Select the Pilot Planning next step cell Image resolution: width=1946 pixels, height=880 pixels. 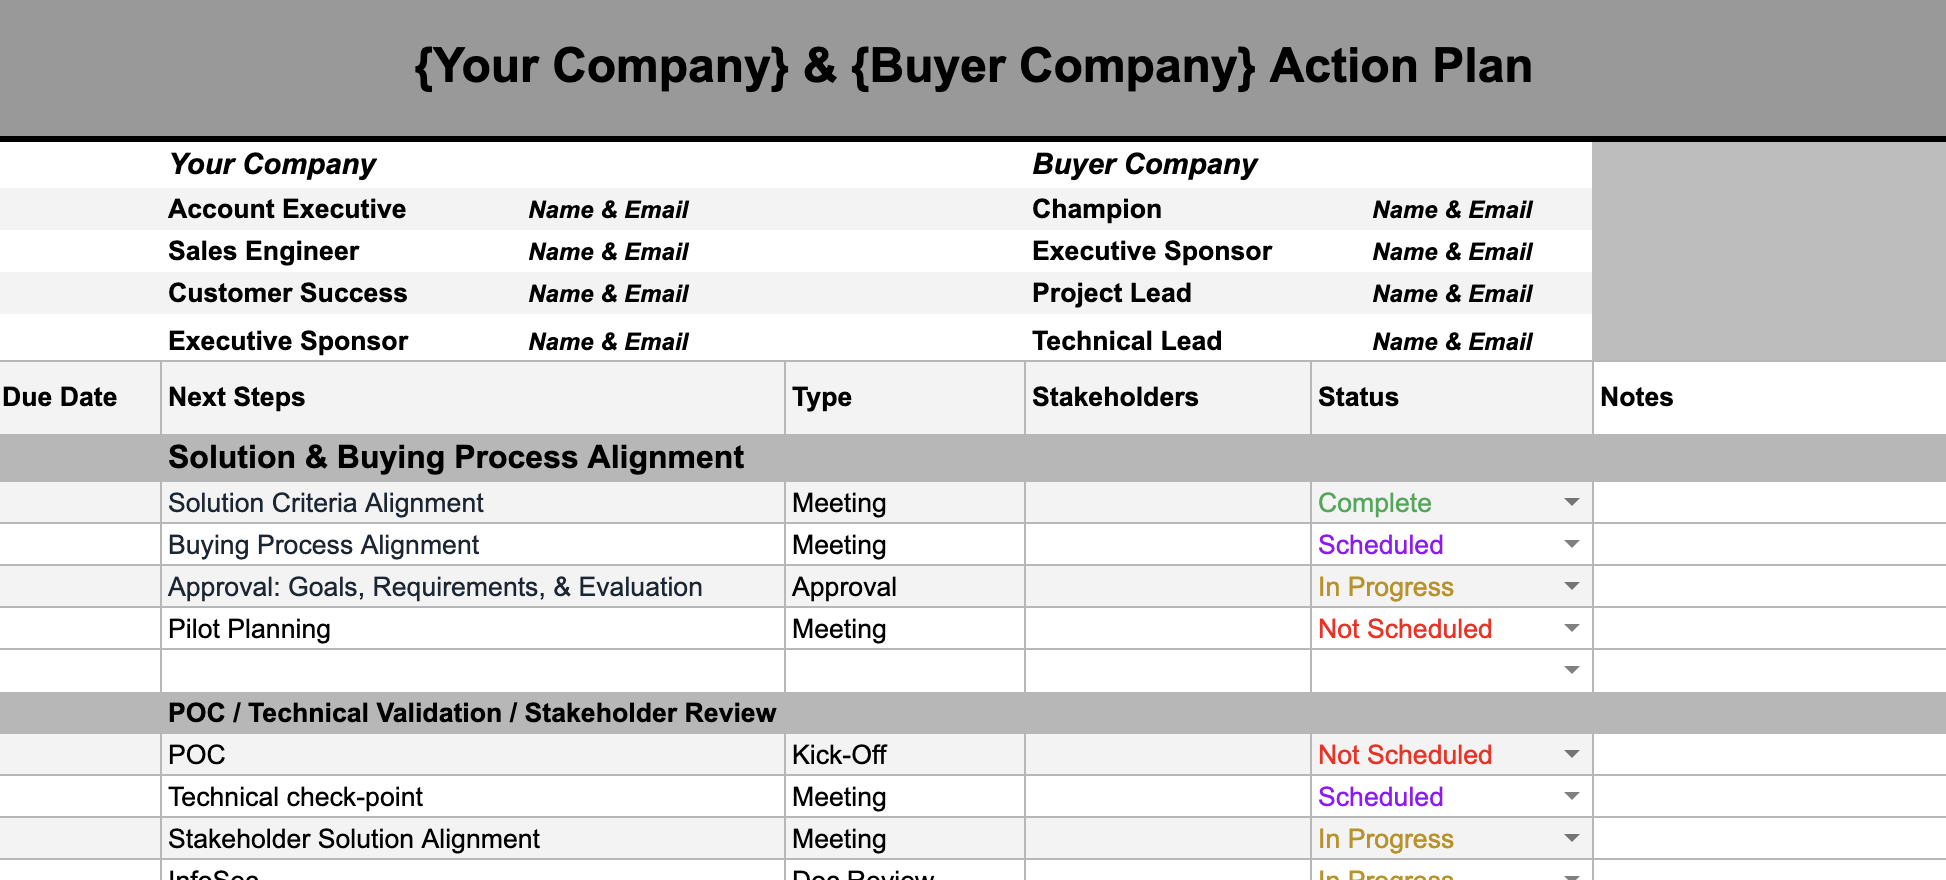[250, 629]
